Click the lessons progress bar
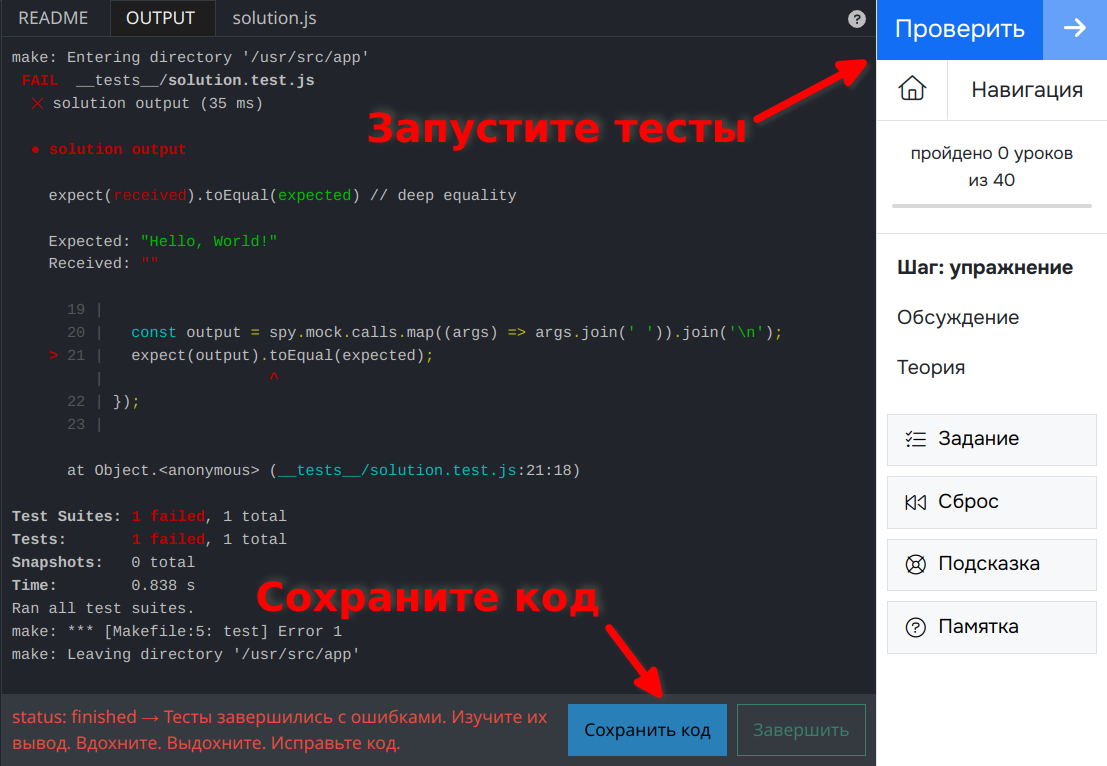Viewport: 1107px width, 766px height. click(x=992, y=206)
